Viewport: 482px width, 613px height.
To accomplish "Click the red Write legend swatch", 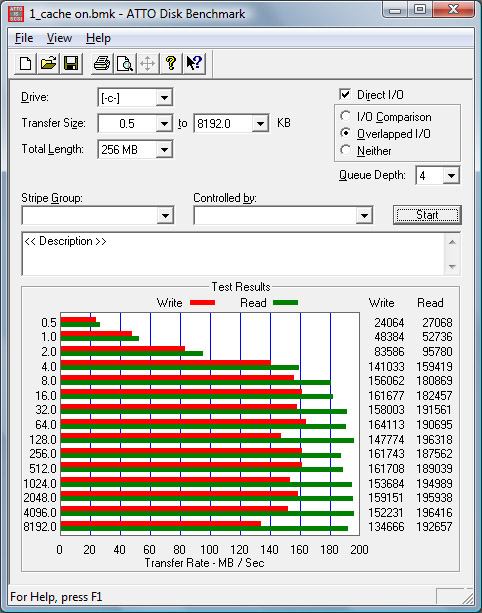I will click(x=202, y=303).
